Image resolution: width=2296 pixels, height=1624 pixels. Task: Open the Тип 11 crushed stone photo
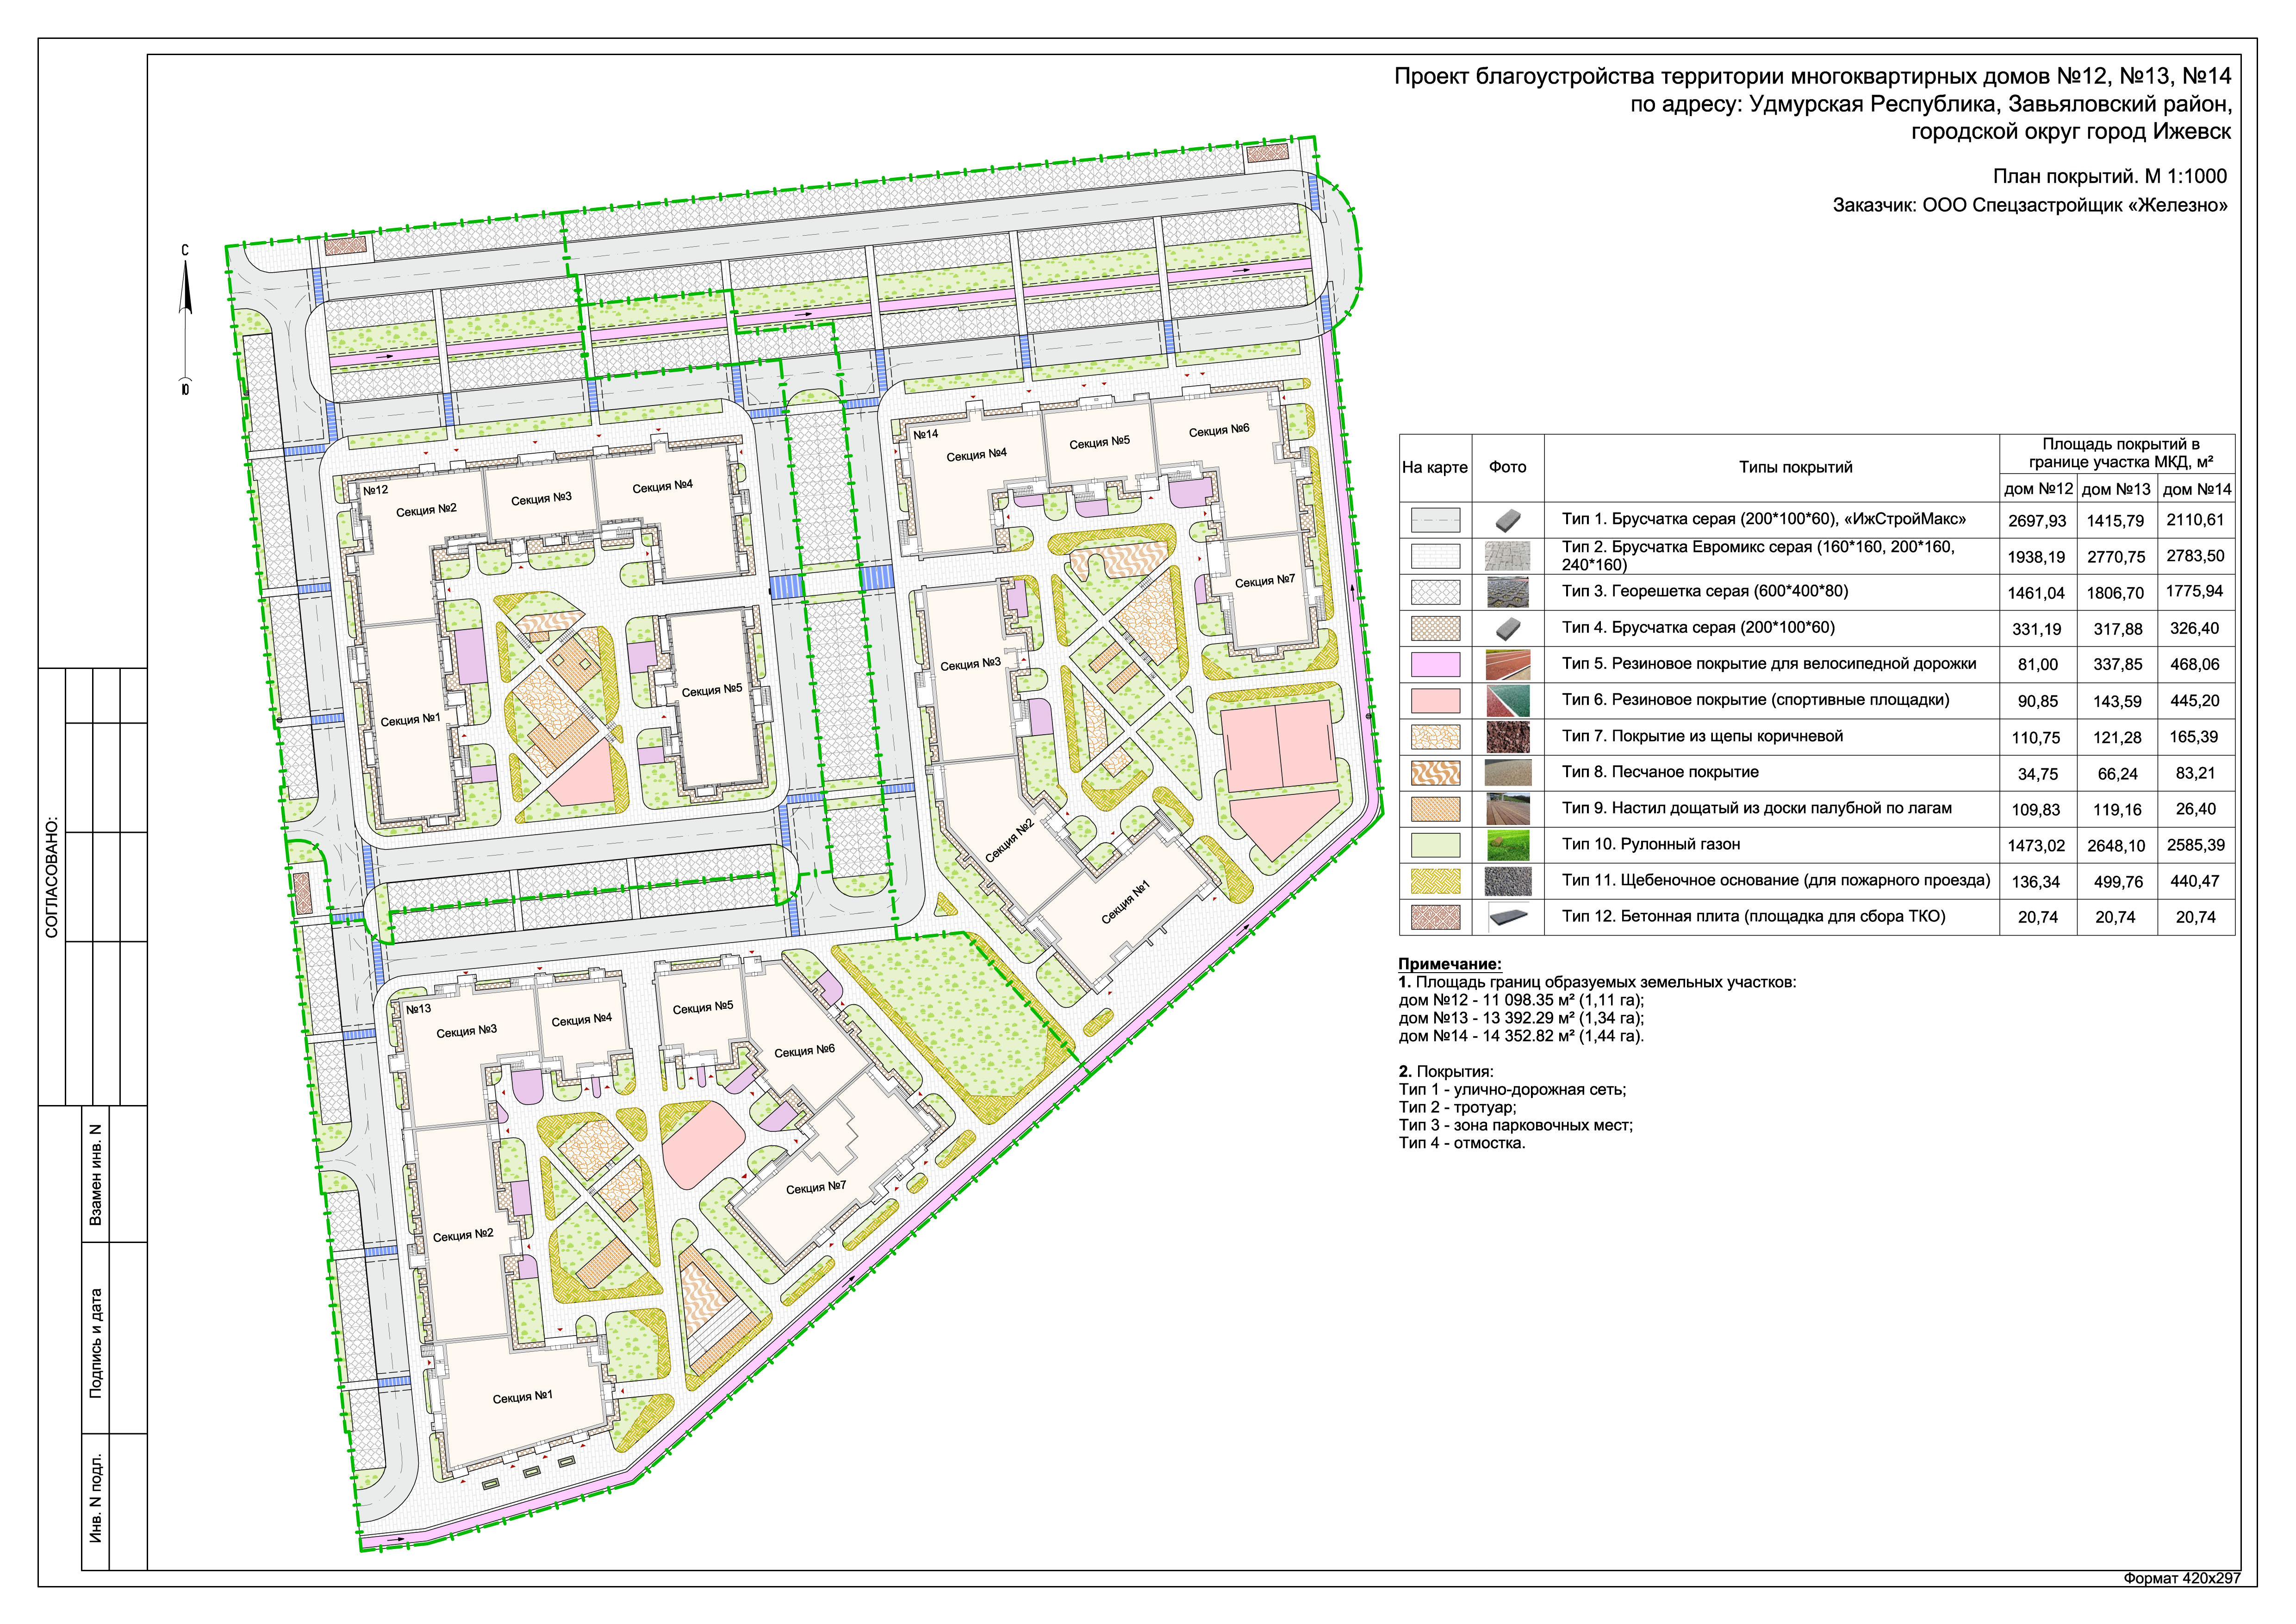coord(1508,881)
